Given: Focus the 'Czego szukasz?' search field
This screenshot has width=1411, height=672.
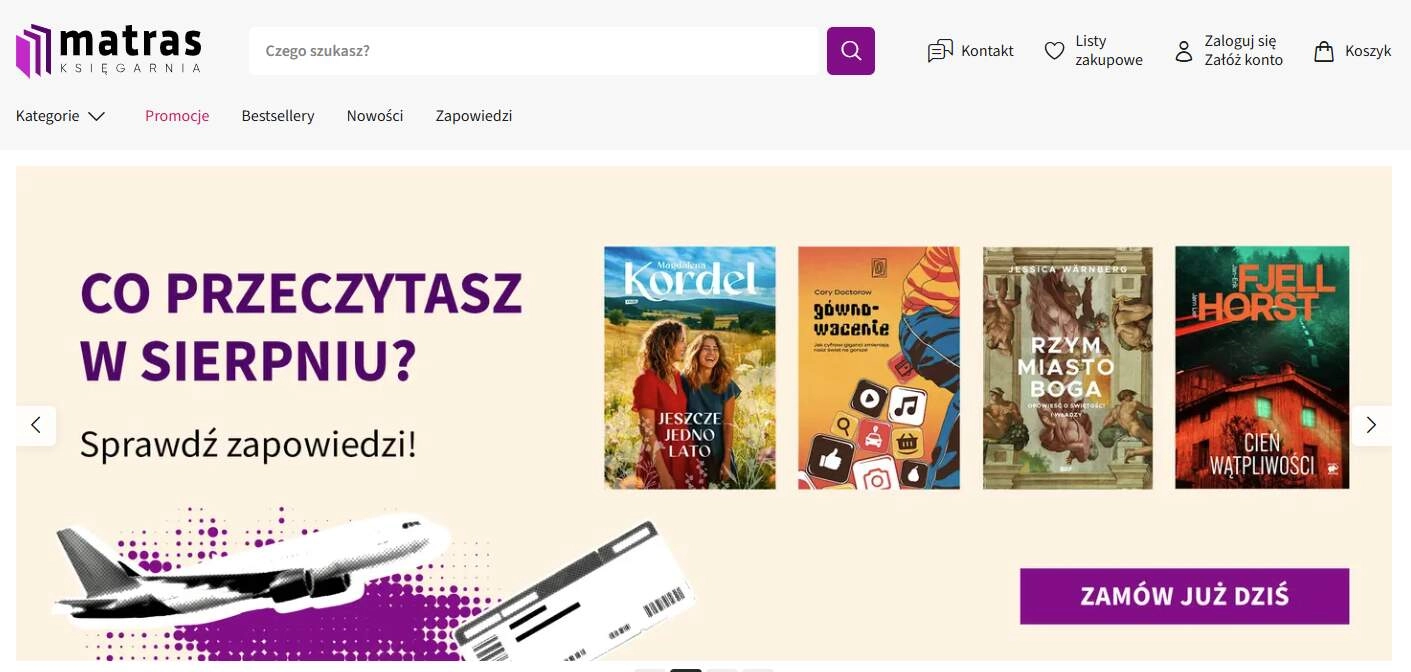Looking at the screenshot, I should (x=534, y=51).
